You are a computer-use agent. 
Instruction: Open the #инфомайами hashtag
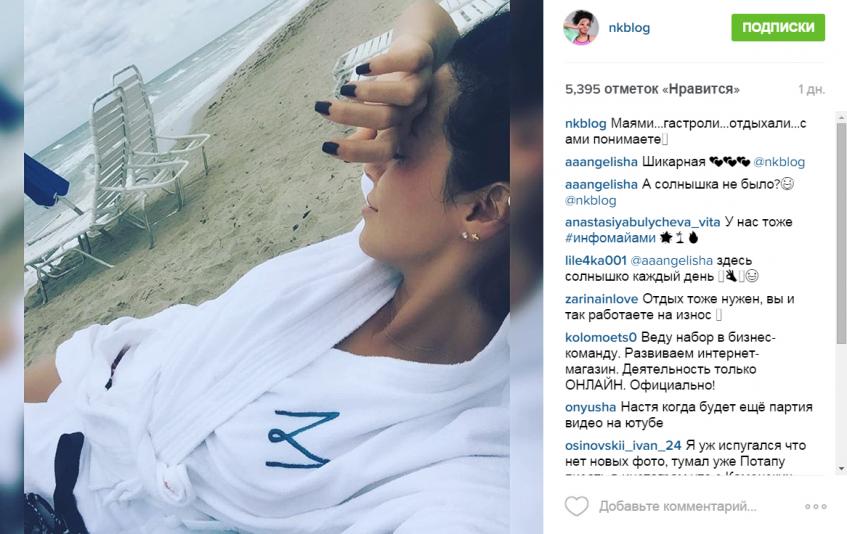(x=610, y=238)
